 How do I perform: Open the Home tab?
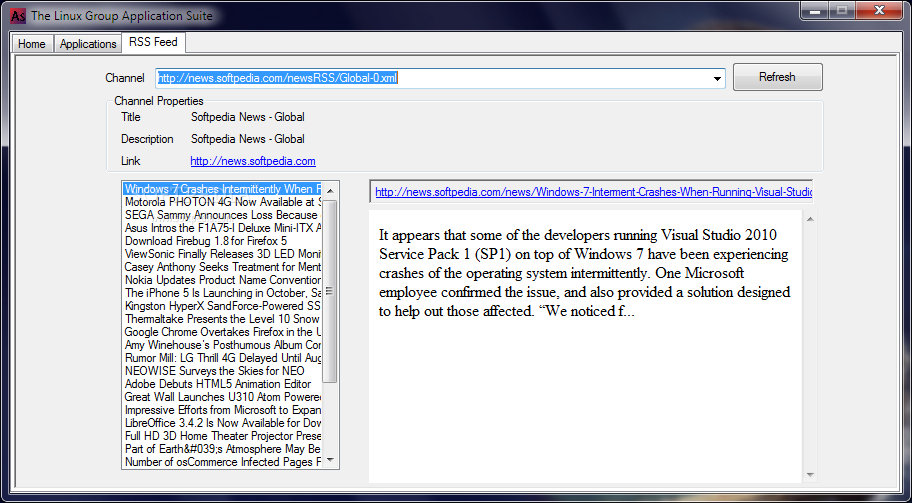(32, 44)
